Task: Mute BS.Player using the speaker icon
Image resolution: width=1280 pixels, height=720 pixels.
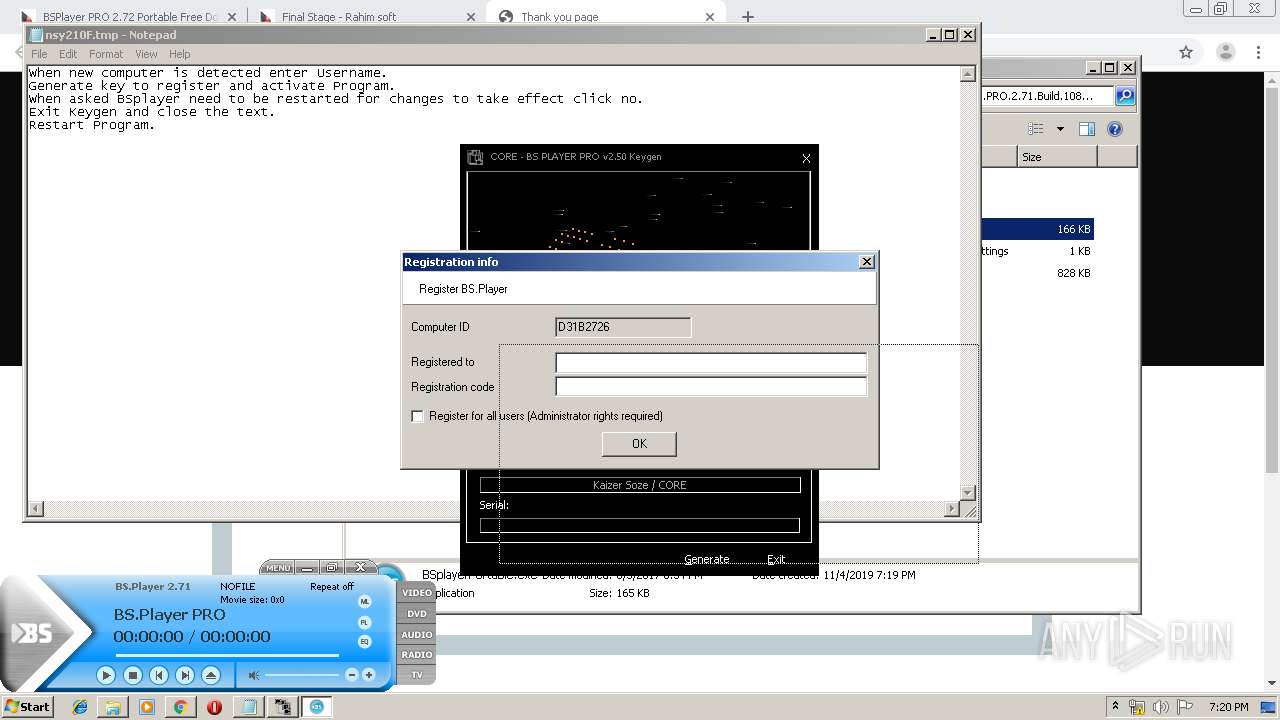Action: (x=254, y=675)
